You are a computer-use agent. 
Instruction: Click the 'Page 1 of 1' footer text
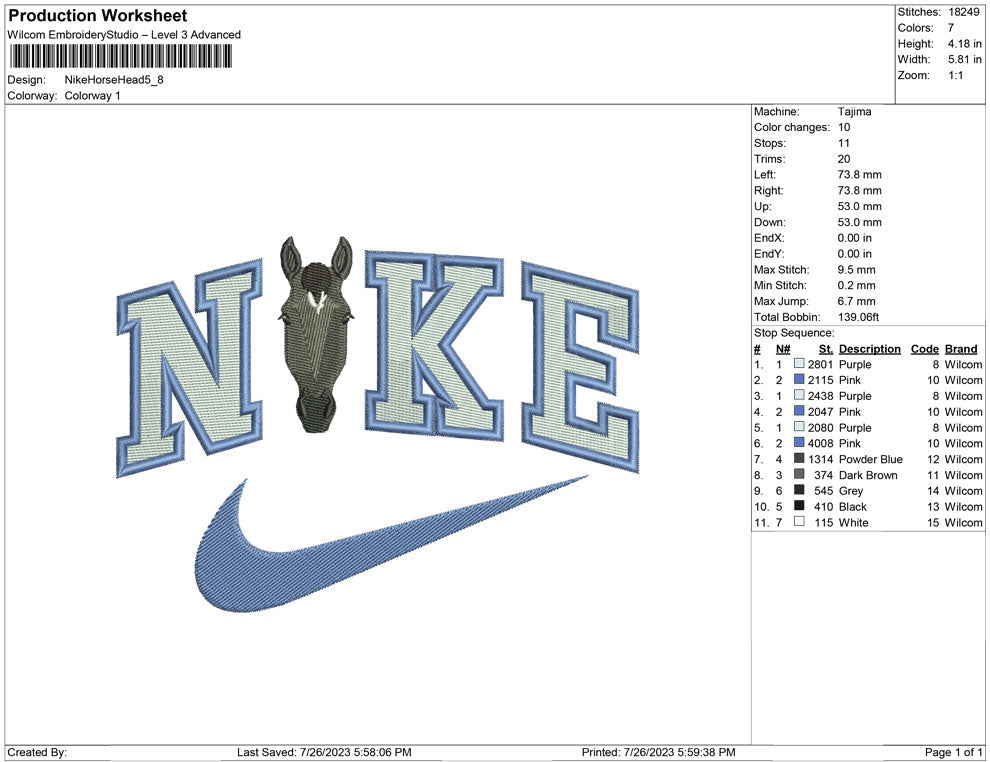click(x=953, y=752)
